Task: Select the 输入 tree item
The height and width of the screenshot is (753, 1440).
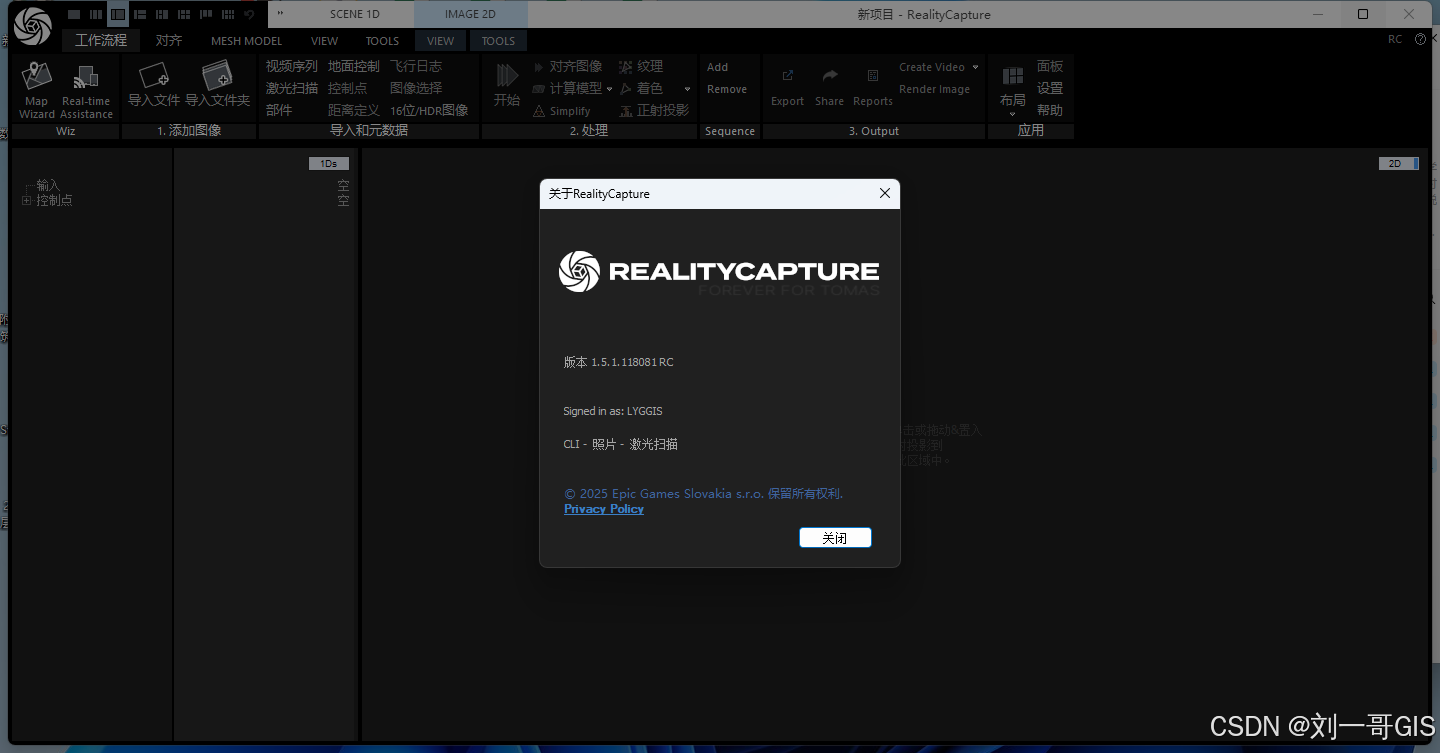Action: point(48,185)
